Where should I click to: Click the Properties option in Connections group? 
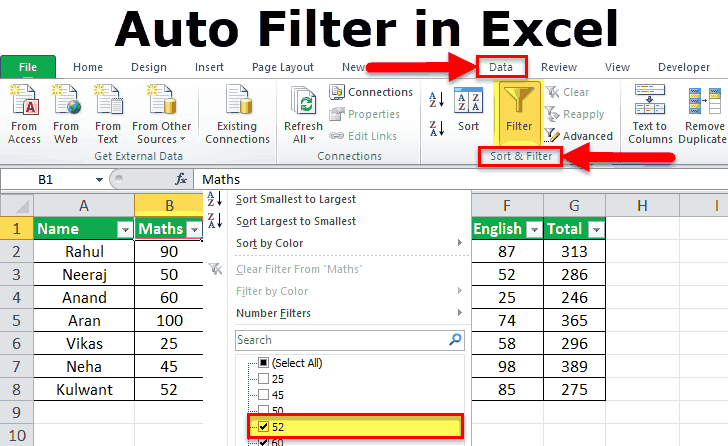(x=364, y=114)
